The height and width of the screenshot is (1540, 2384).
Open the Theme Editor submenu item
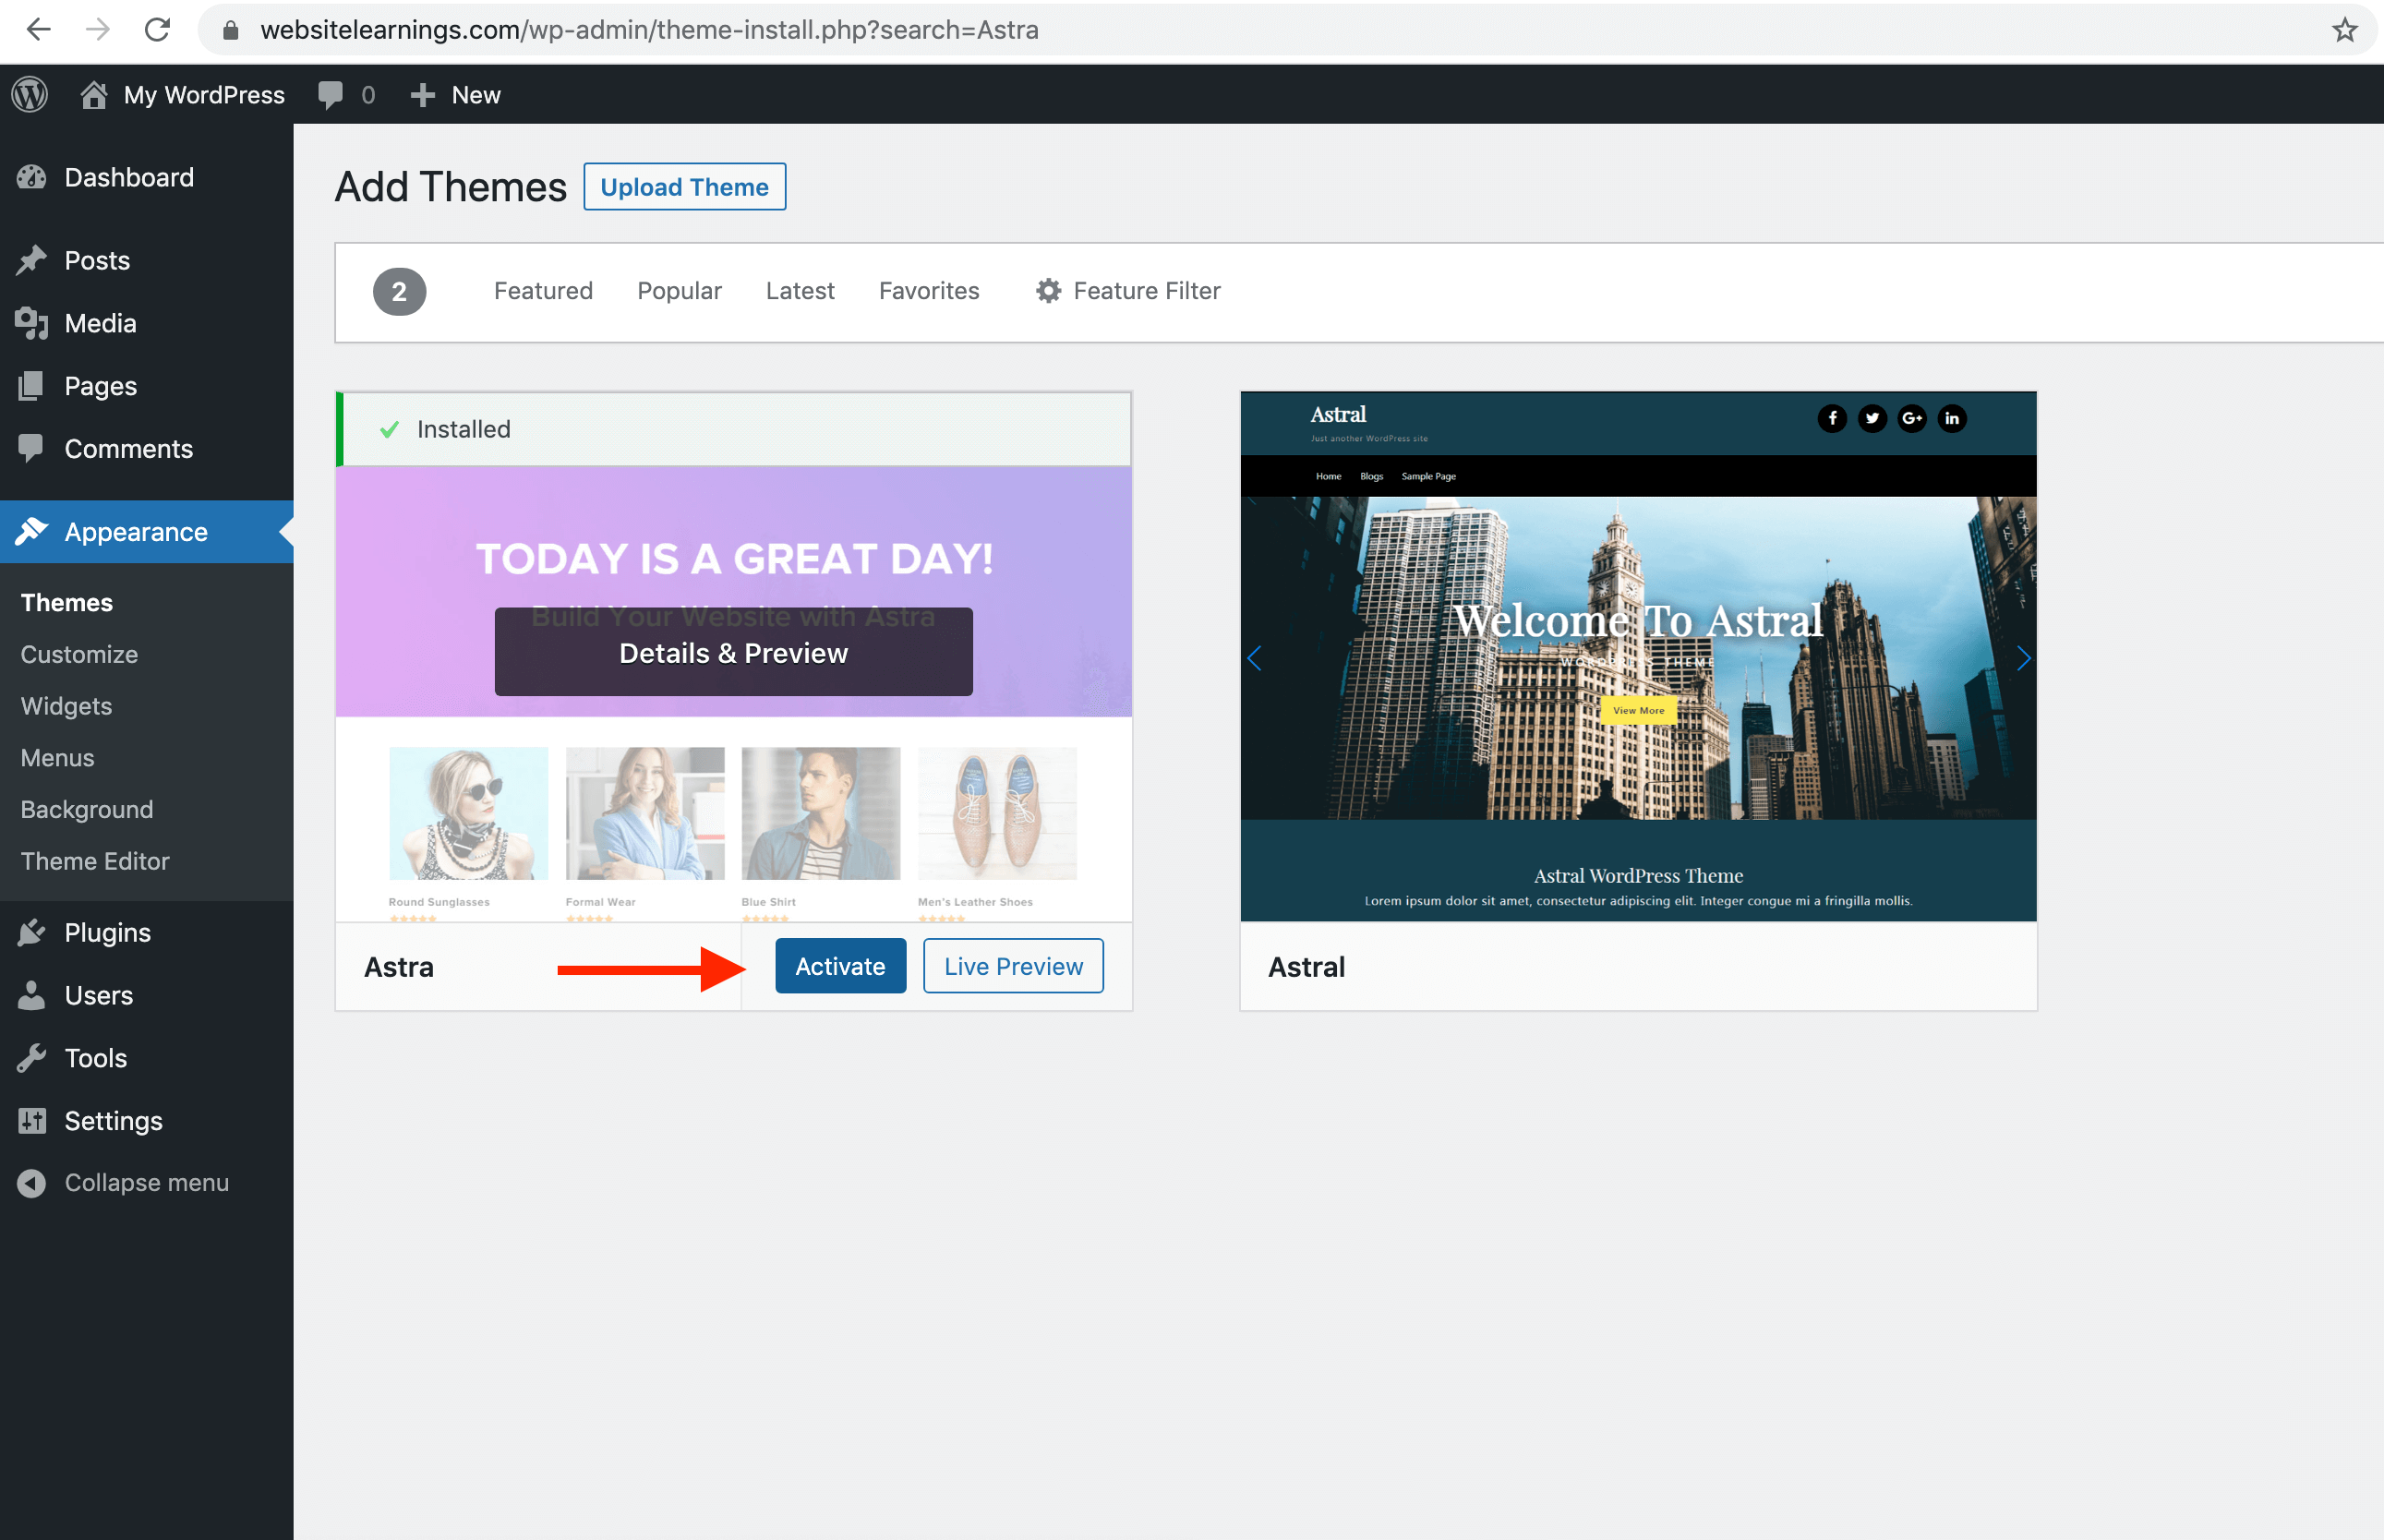click(95, 861)
